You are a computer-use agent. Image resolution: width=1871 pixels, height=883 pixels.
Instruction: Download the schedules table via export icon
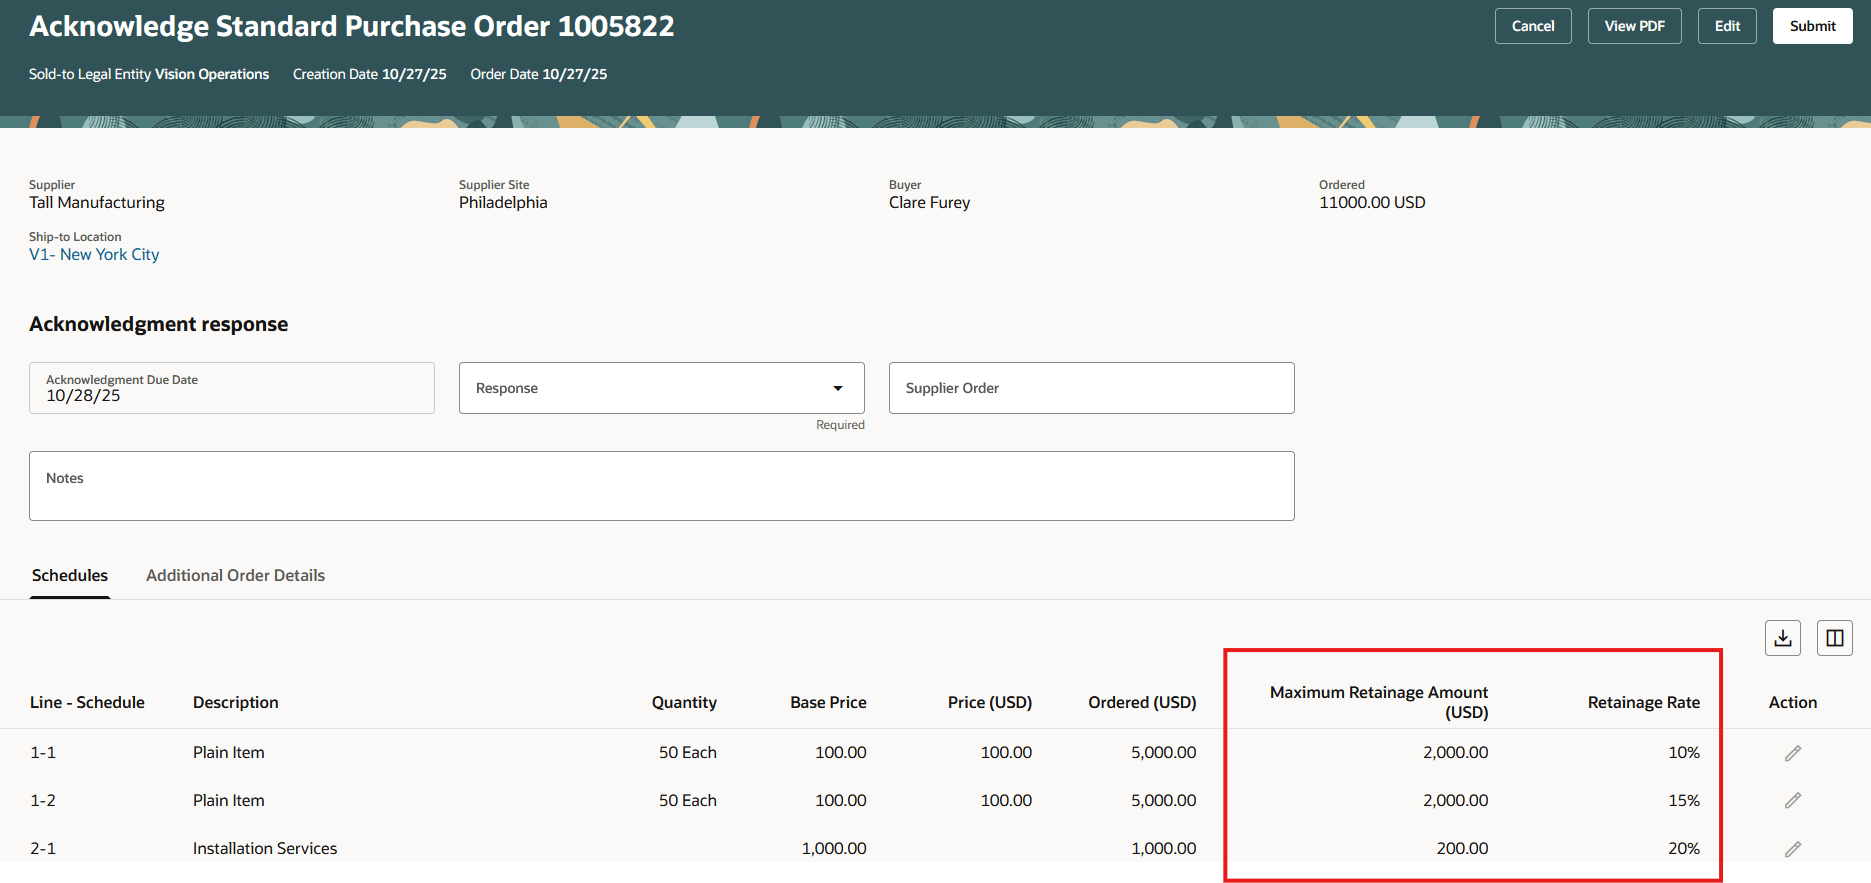pos(1783,638)
